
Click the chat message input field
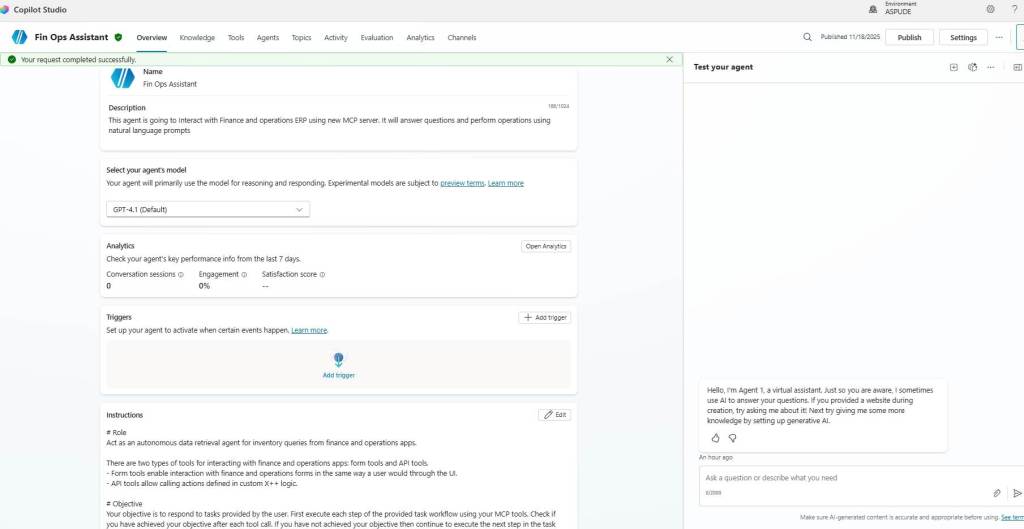[840, 478]
